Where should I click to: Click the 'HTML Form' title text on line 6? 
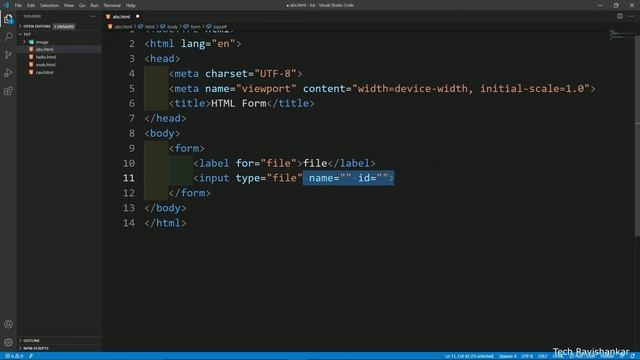click(239, 103)
